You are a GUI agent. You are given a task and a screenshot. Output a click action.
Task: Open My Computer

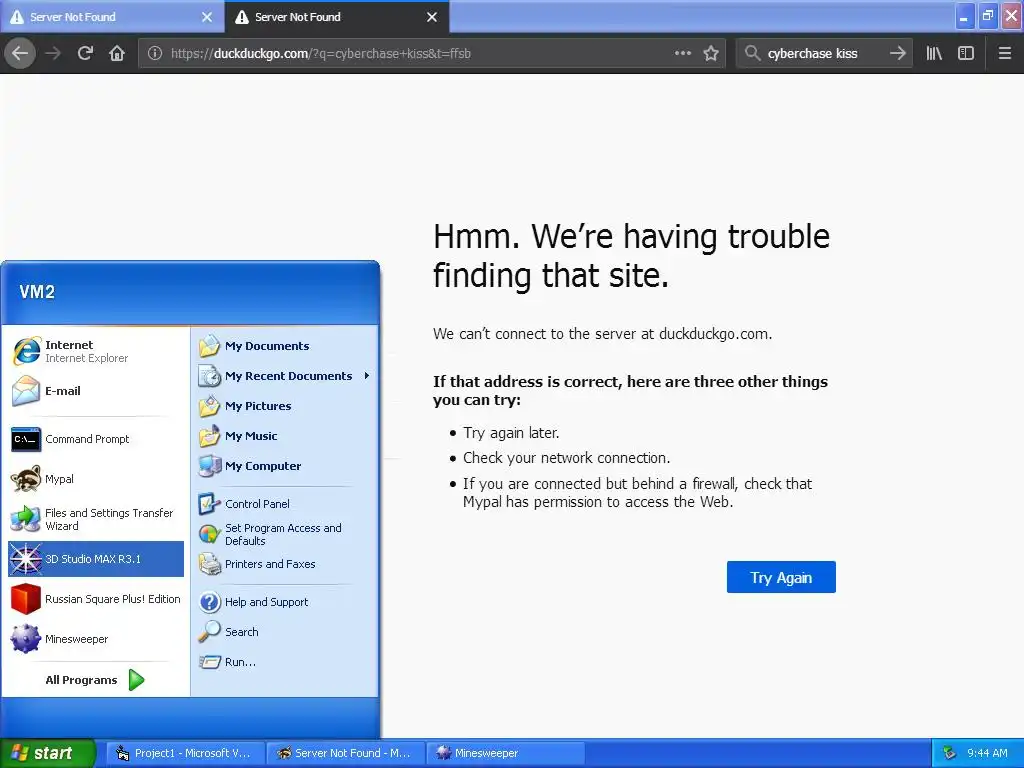click(284, 466)
